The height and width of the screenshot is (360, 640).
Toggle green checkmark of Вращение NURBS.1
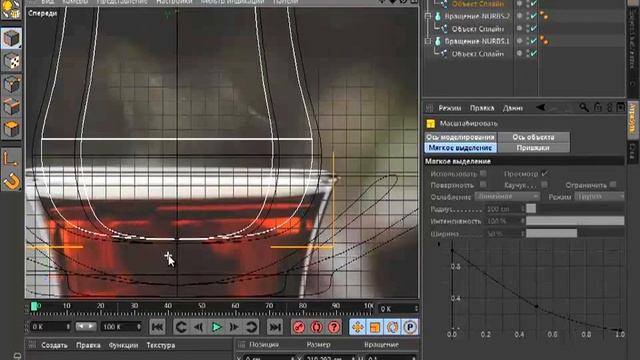pos(534,41)
